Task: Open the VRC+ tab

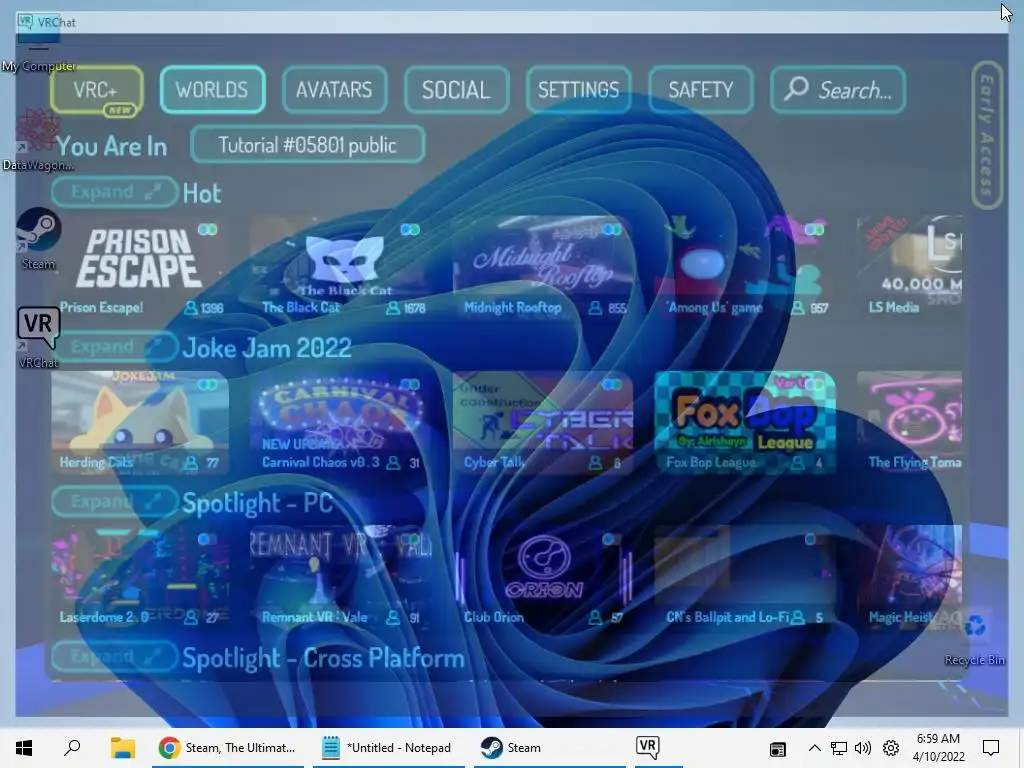Action: [x=97, y=90]
